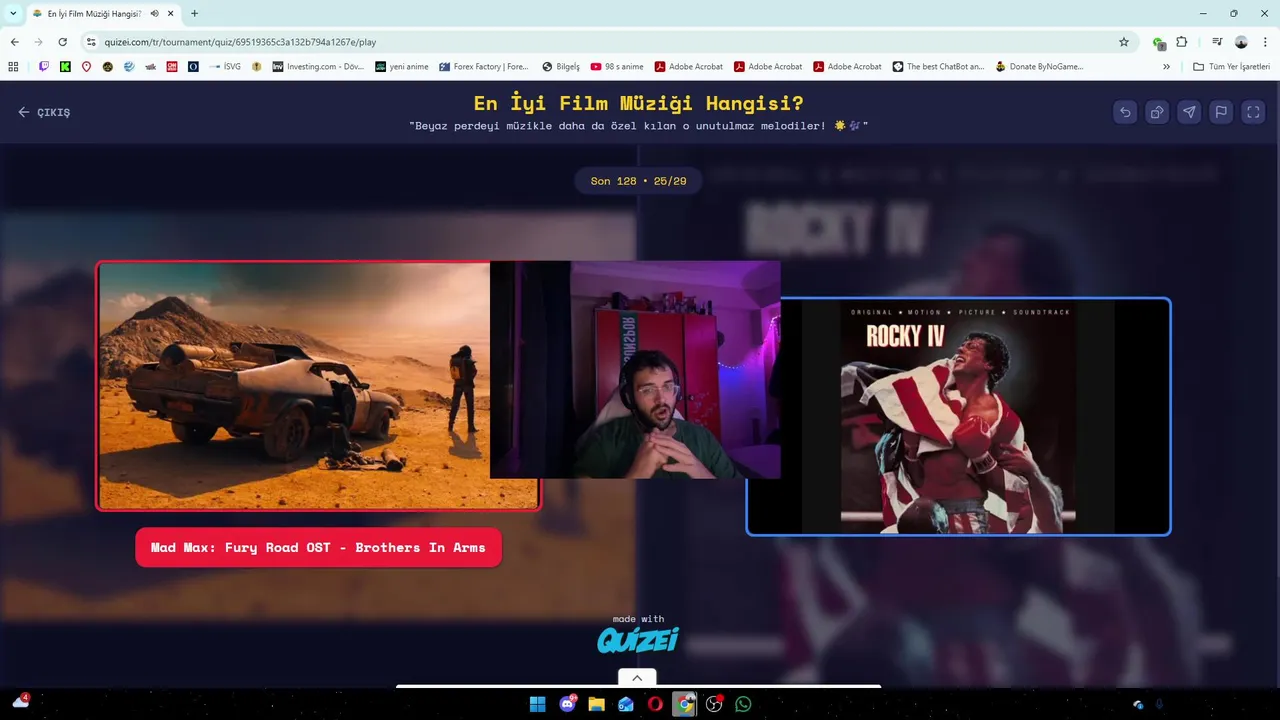Open the Tüm Yer İşaretleri folder
Image resolution: width=1280 pixels, height=720 pixels.
(1231, 67)
